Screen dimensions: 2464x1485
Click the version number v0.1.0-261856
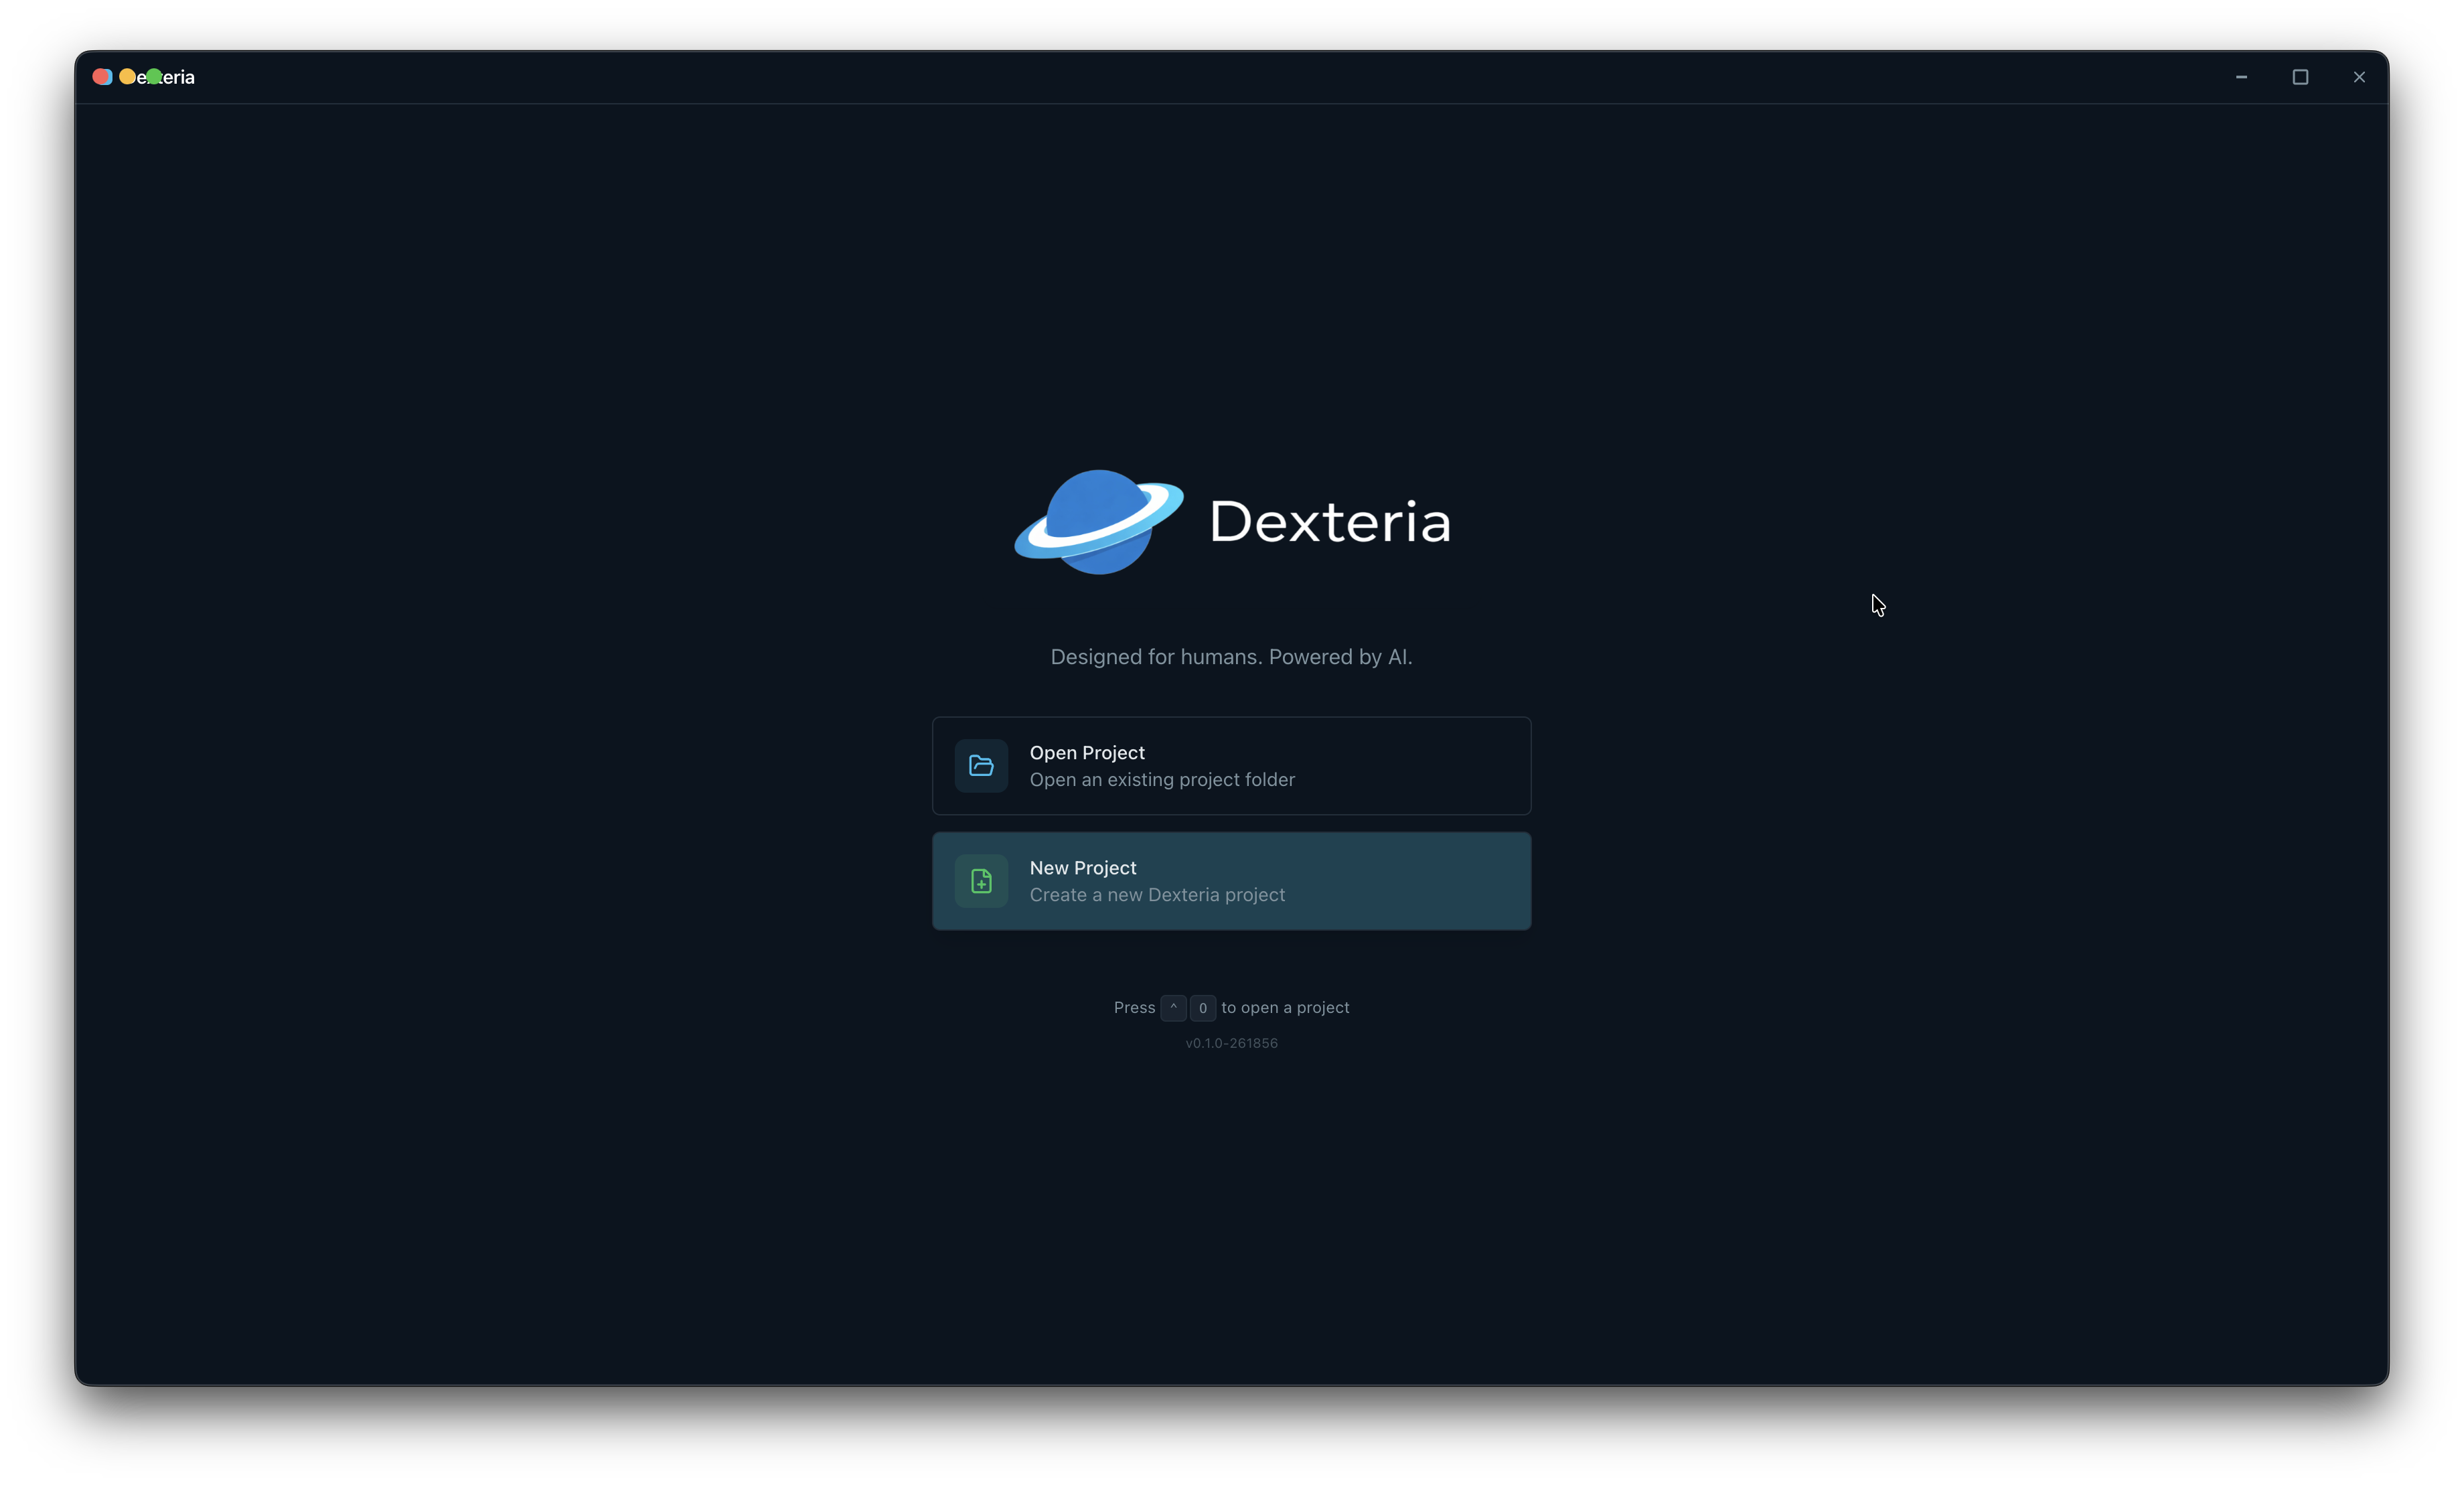(1231, 1043)
